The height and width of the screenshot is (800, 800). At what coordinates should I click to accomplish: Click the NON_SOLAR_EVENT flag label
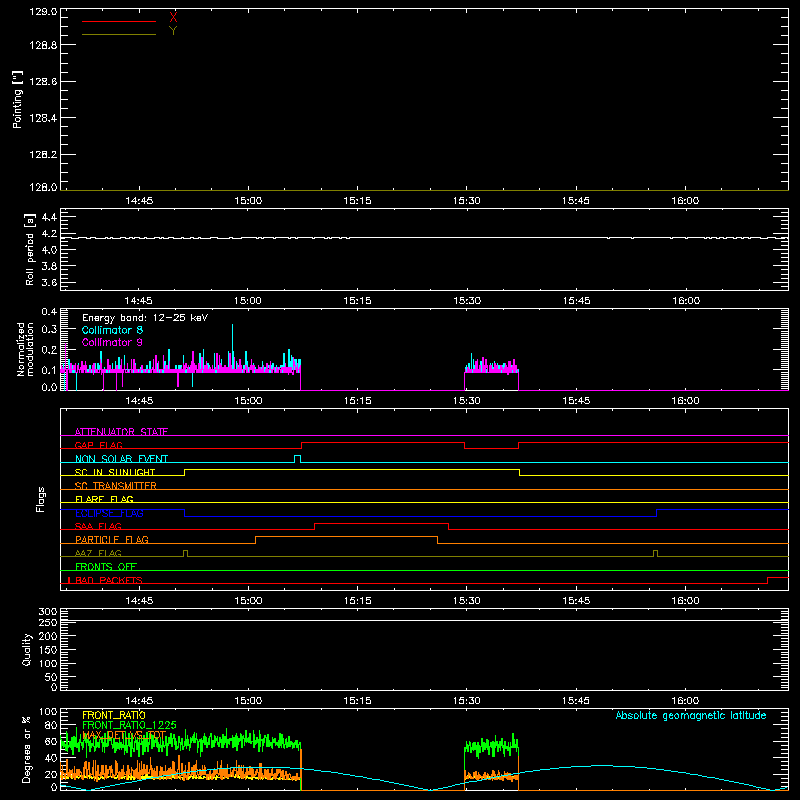pyautogui.click(x=121, y=459)
